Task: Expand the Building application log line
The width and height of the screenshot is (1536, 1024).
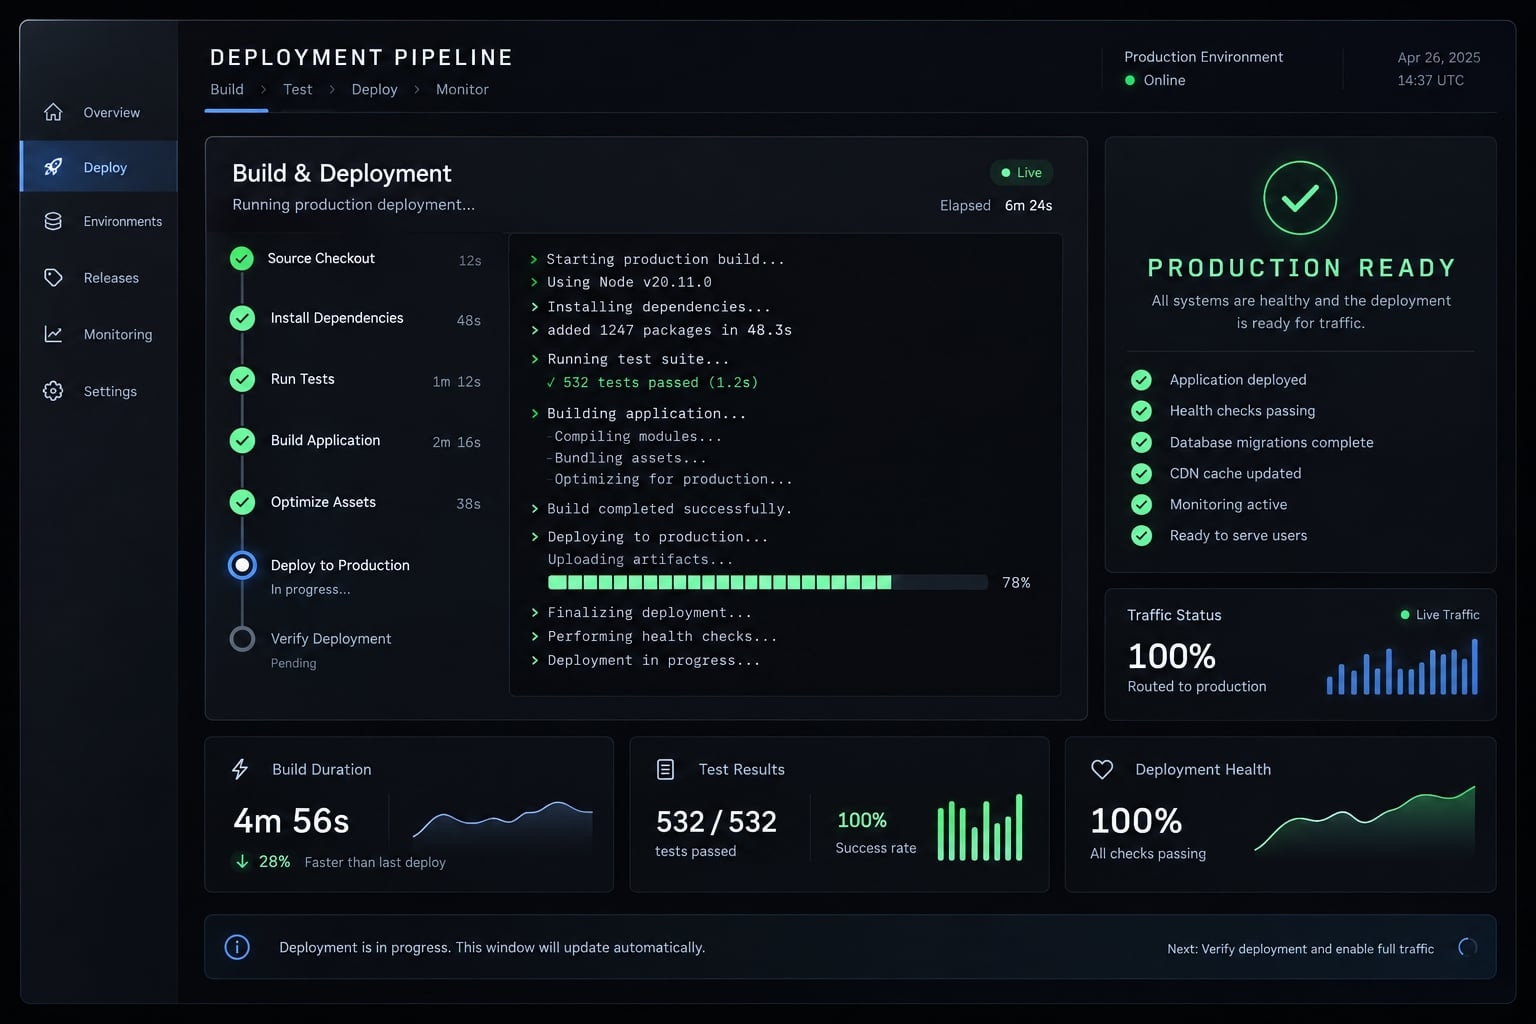Action: tap(535, 413)
